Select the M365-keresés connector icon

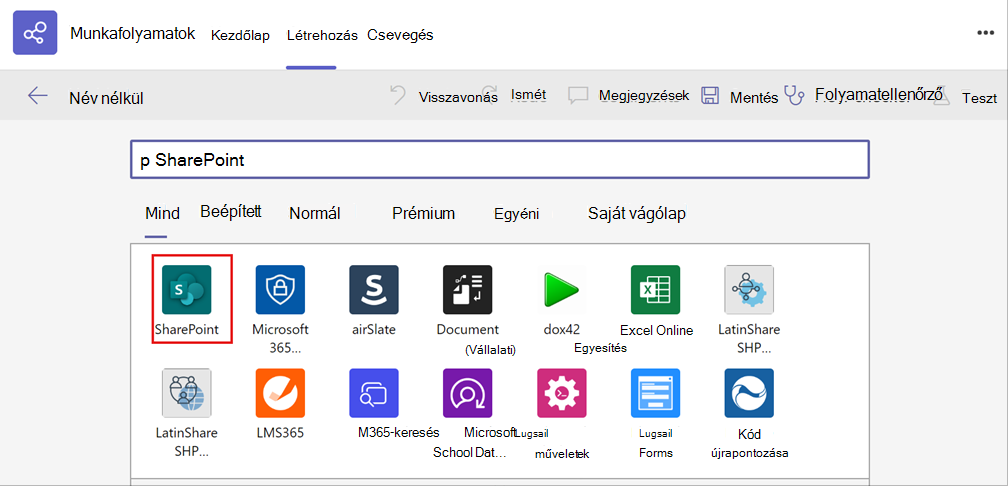click(374, 393)
